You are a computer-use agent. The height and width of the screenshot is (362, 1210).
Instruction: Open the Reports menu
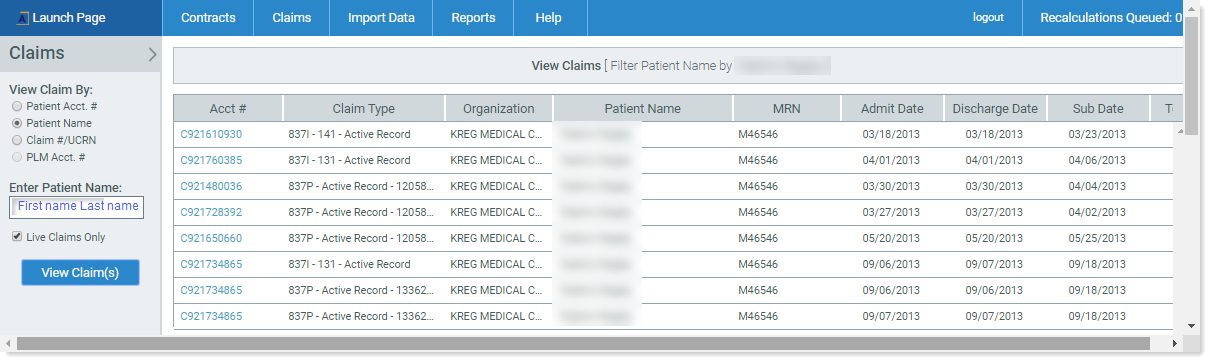pyautogui.click(x=473, y=18)
